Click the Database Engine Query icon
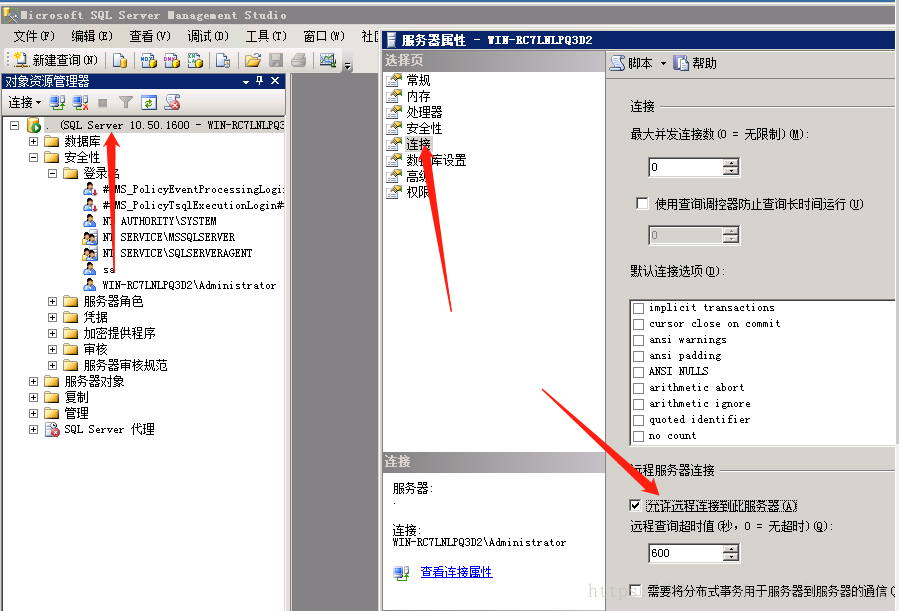This screenshot has width=899, height=611. click(120, 60)
